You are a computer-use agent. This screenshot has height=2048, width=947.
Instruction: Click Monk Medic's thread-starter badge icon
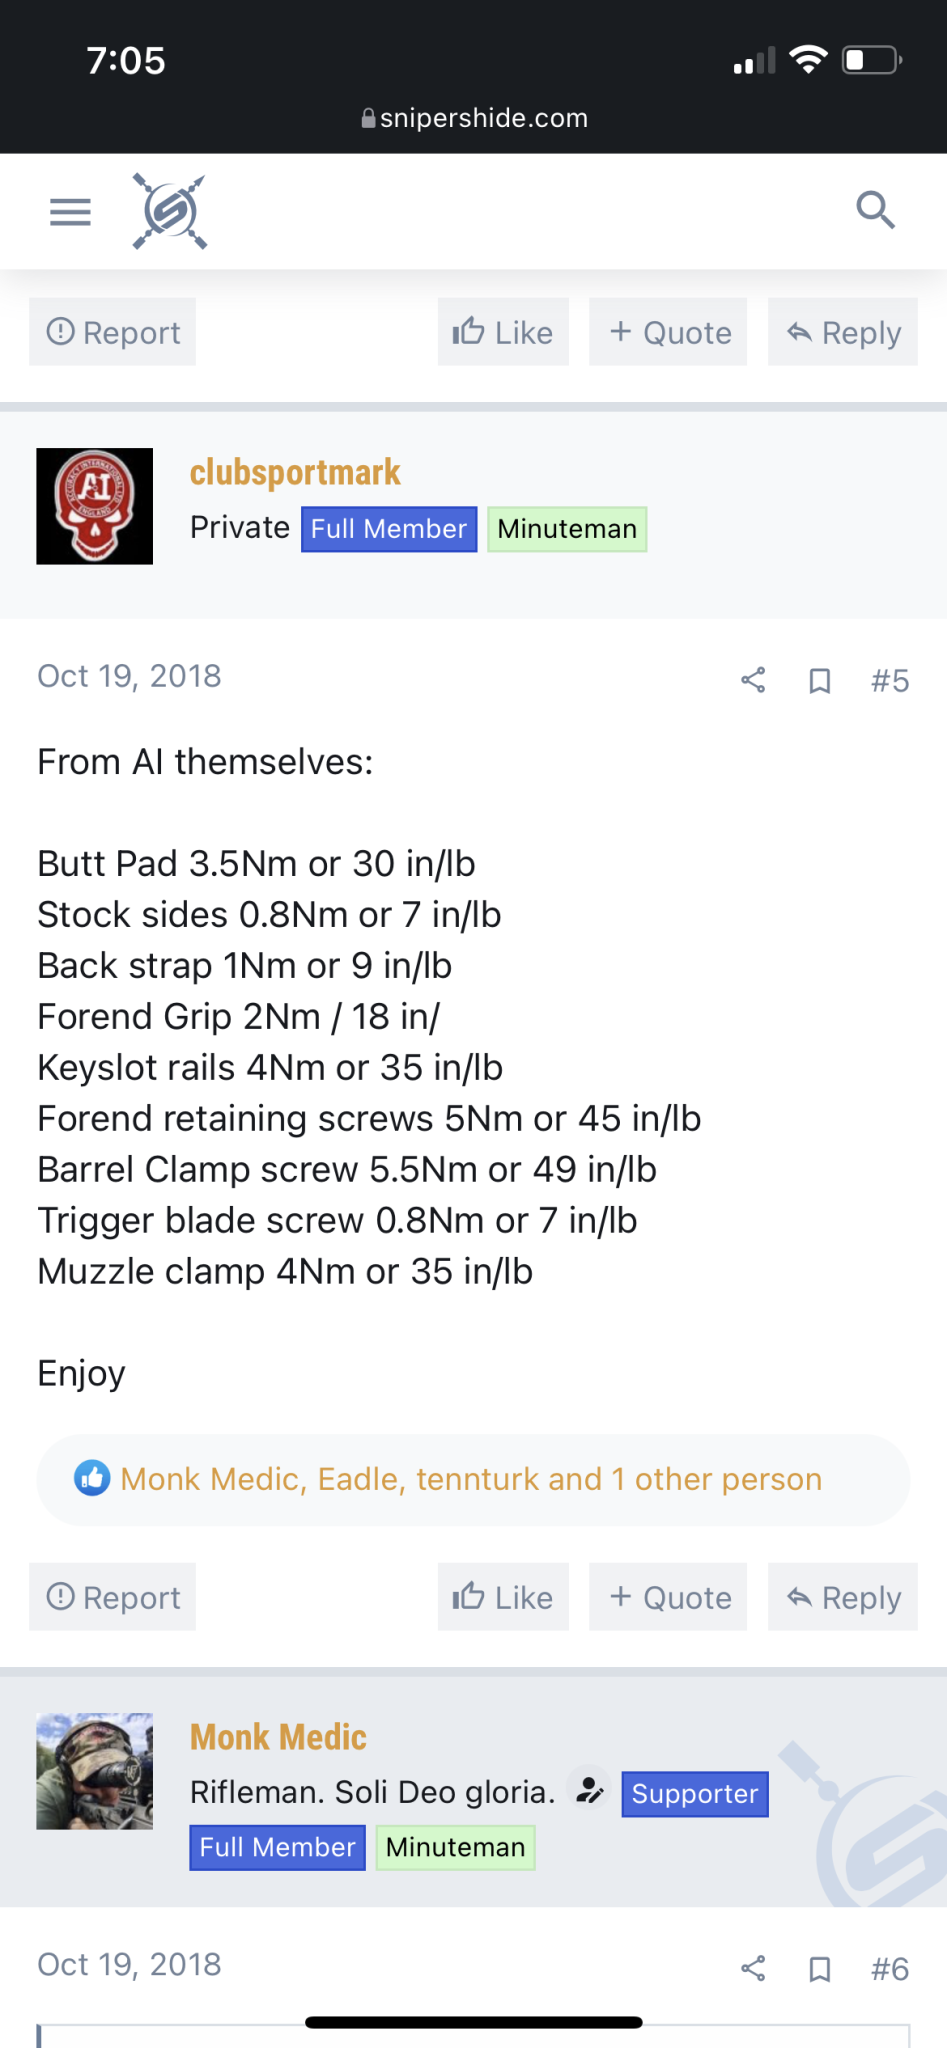coord(590,1790)
